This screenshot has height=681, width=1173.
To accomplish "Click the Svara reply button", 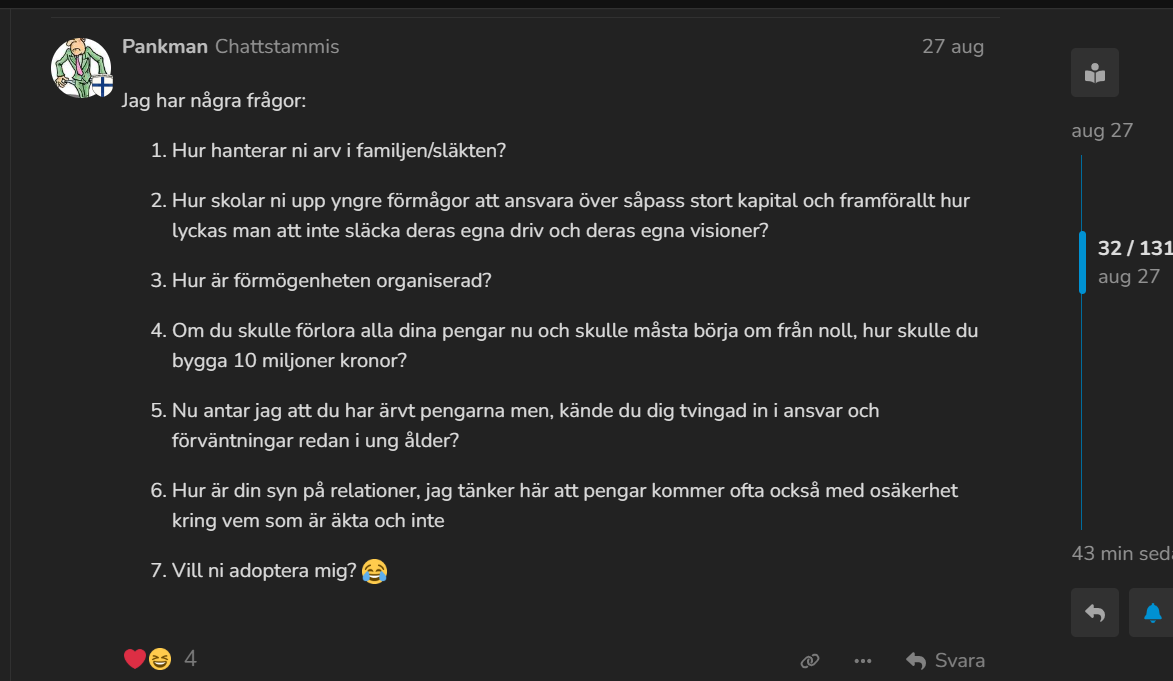I will pyautogui.click(x=945, y=660).
